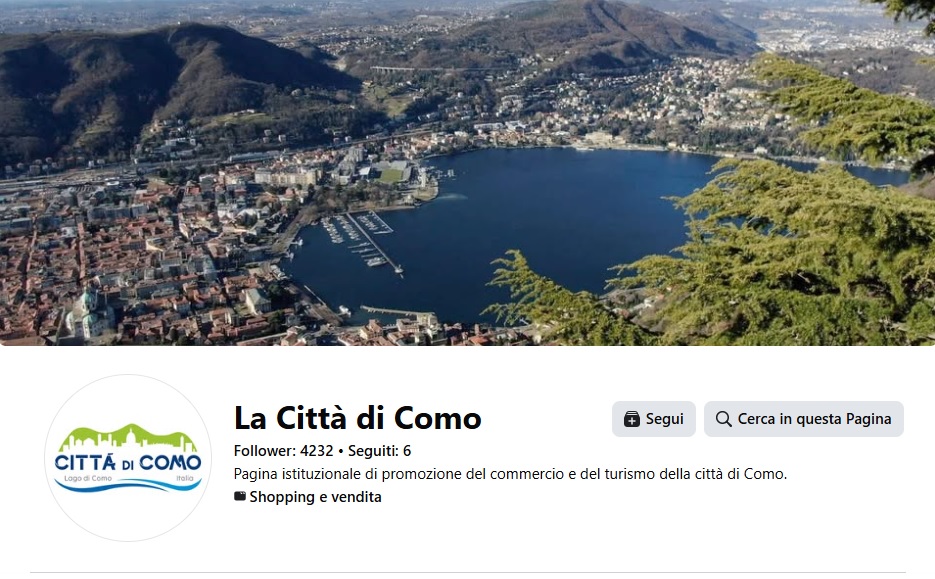The image size is (935, 579).
Task: Open the Follower: 4232 list
Action: 284,451
